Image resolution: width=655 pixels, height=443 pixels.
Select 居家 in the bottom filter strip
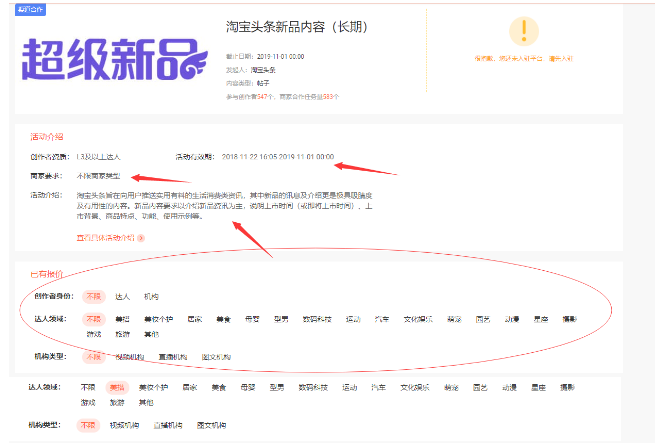coord(190,387)
